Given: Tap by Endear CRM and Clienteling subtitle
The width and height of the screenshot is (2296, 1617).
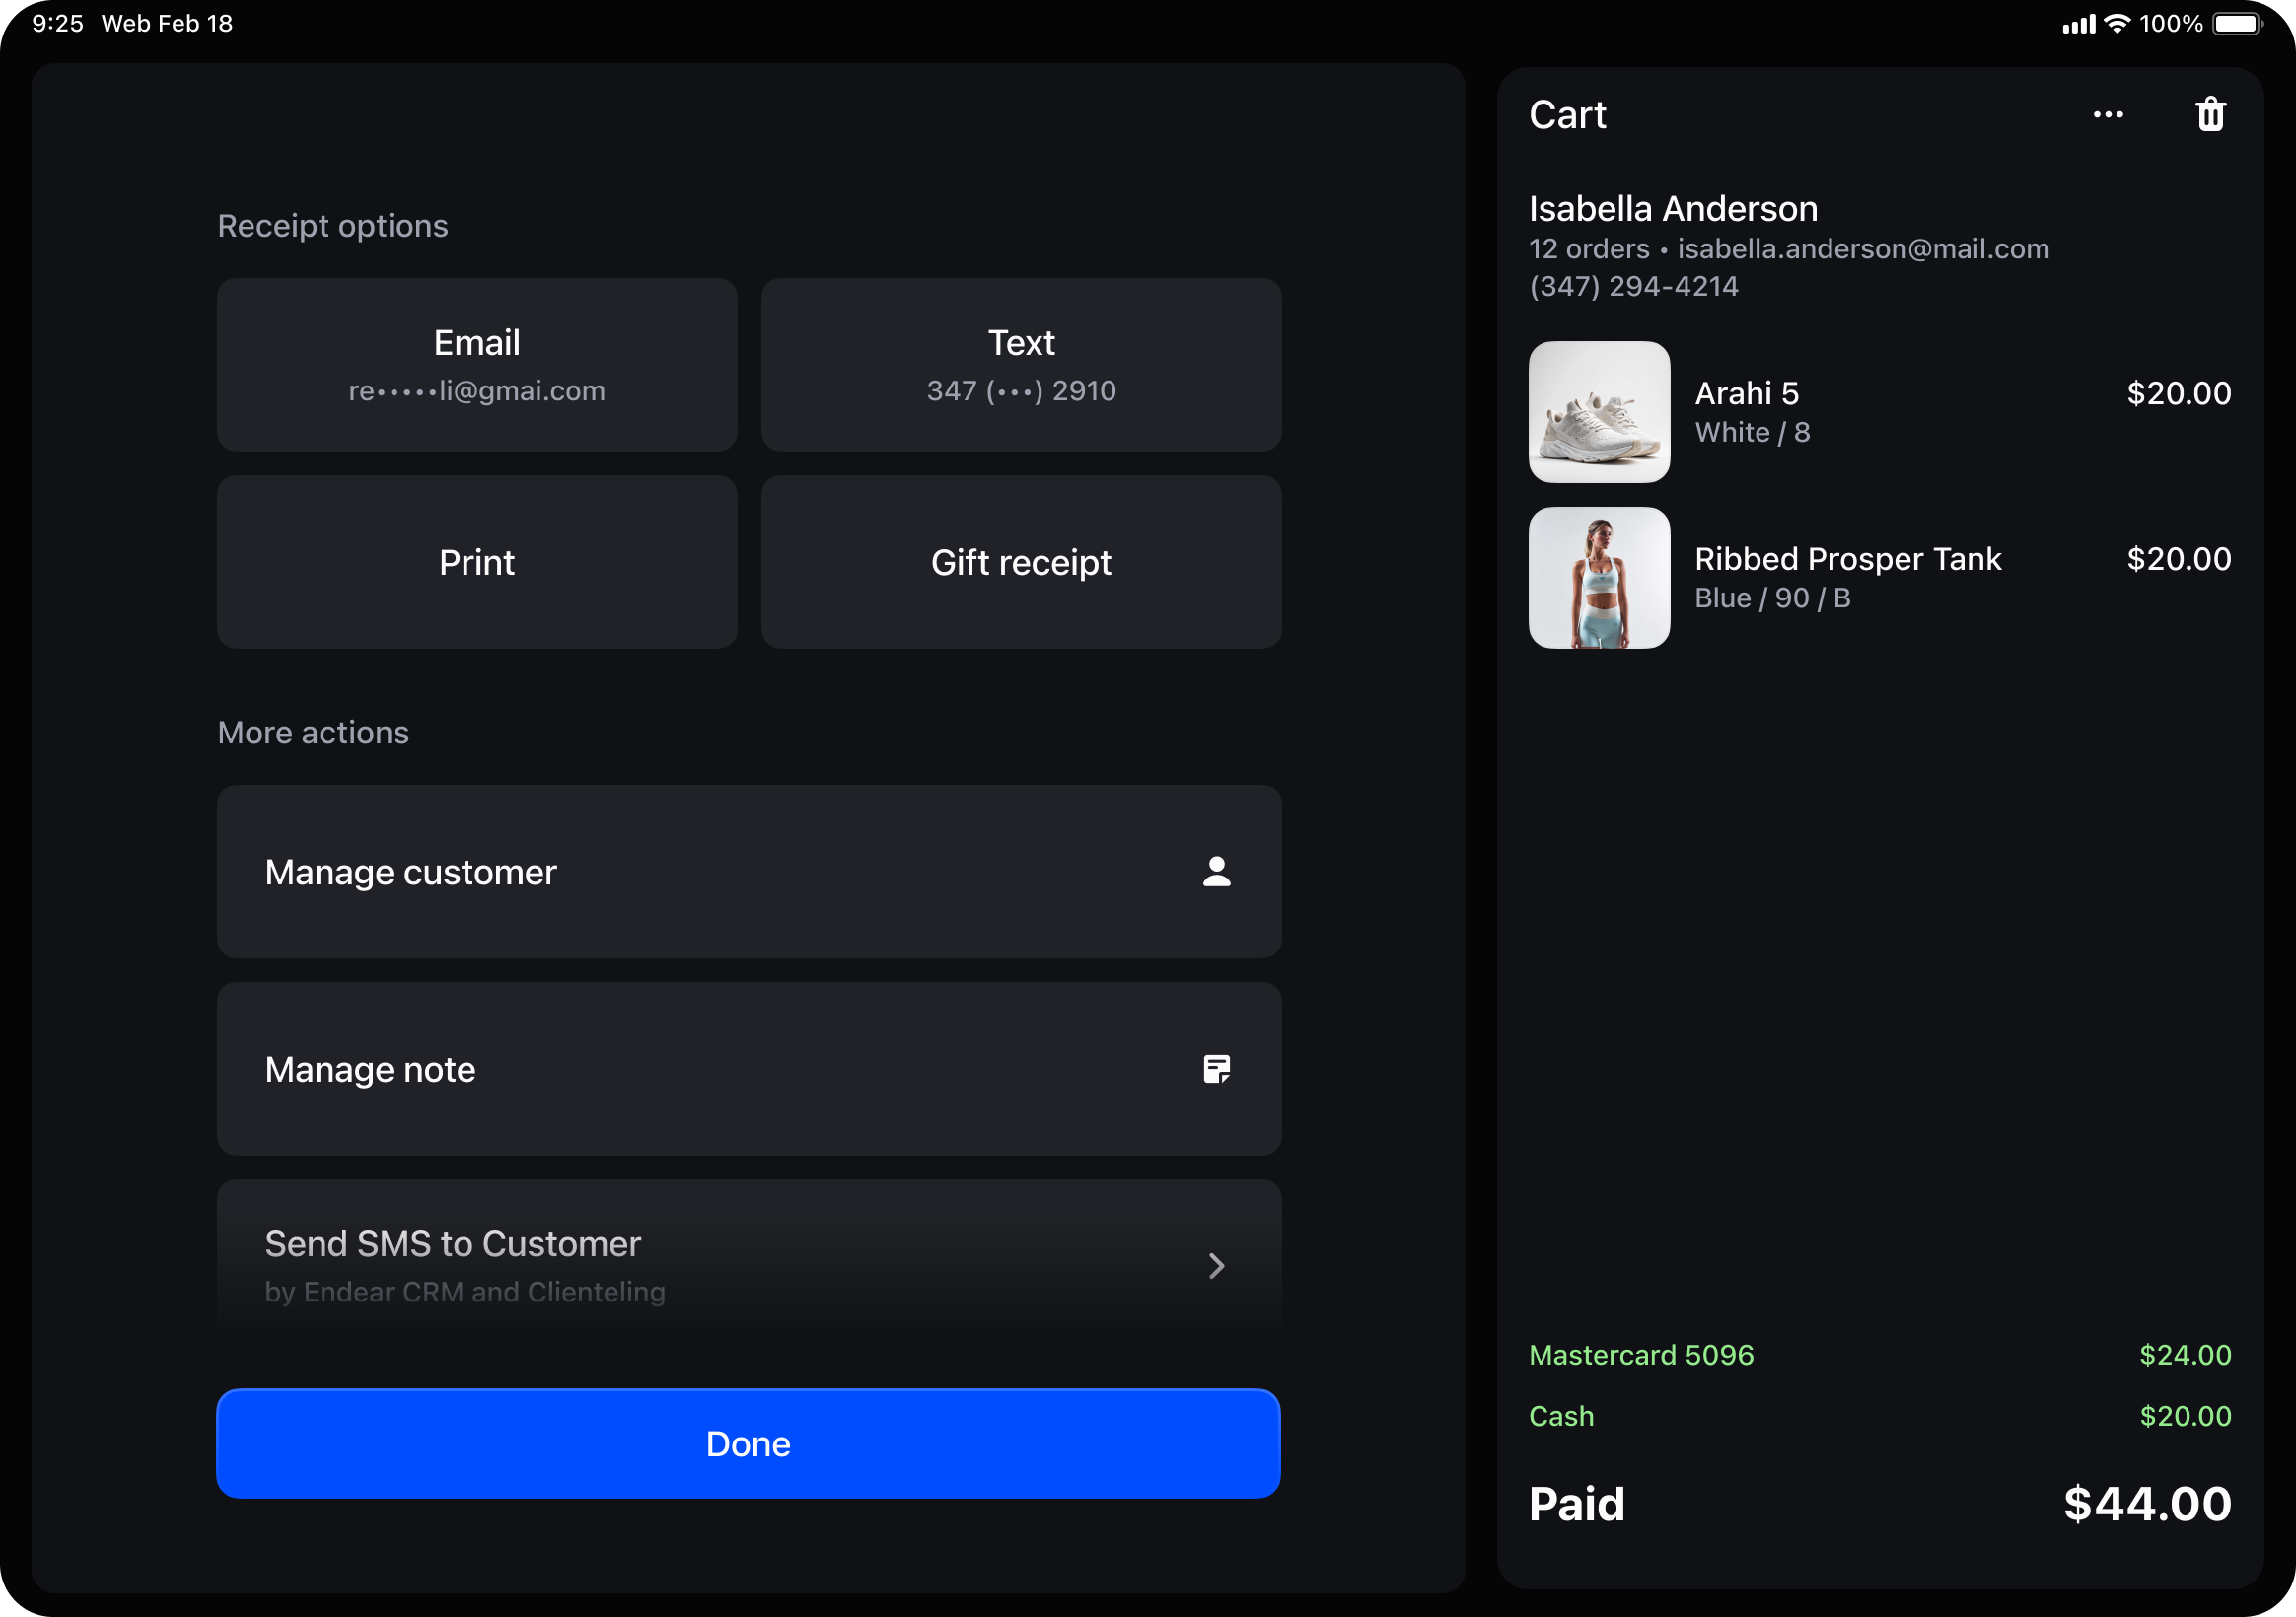Looking at the screenshot, I should tap(465, 1292).
